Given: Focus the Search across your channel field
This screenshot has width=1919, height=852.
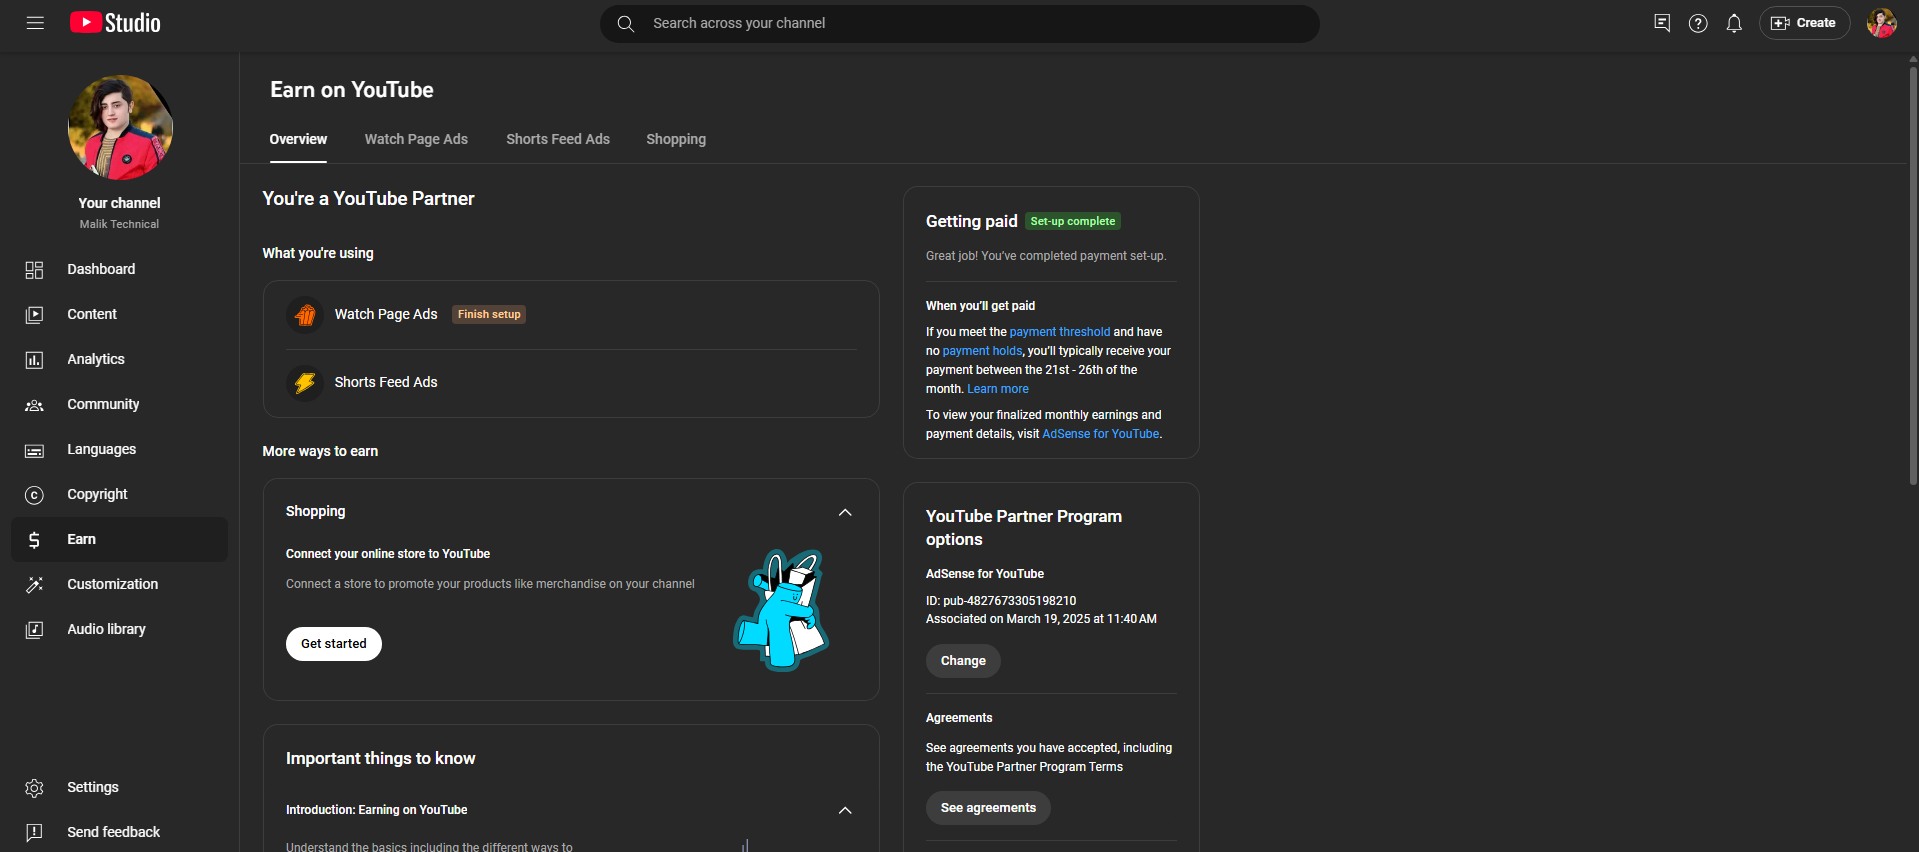Looking at the screenshot, I should [960, 23].
